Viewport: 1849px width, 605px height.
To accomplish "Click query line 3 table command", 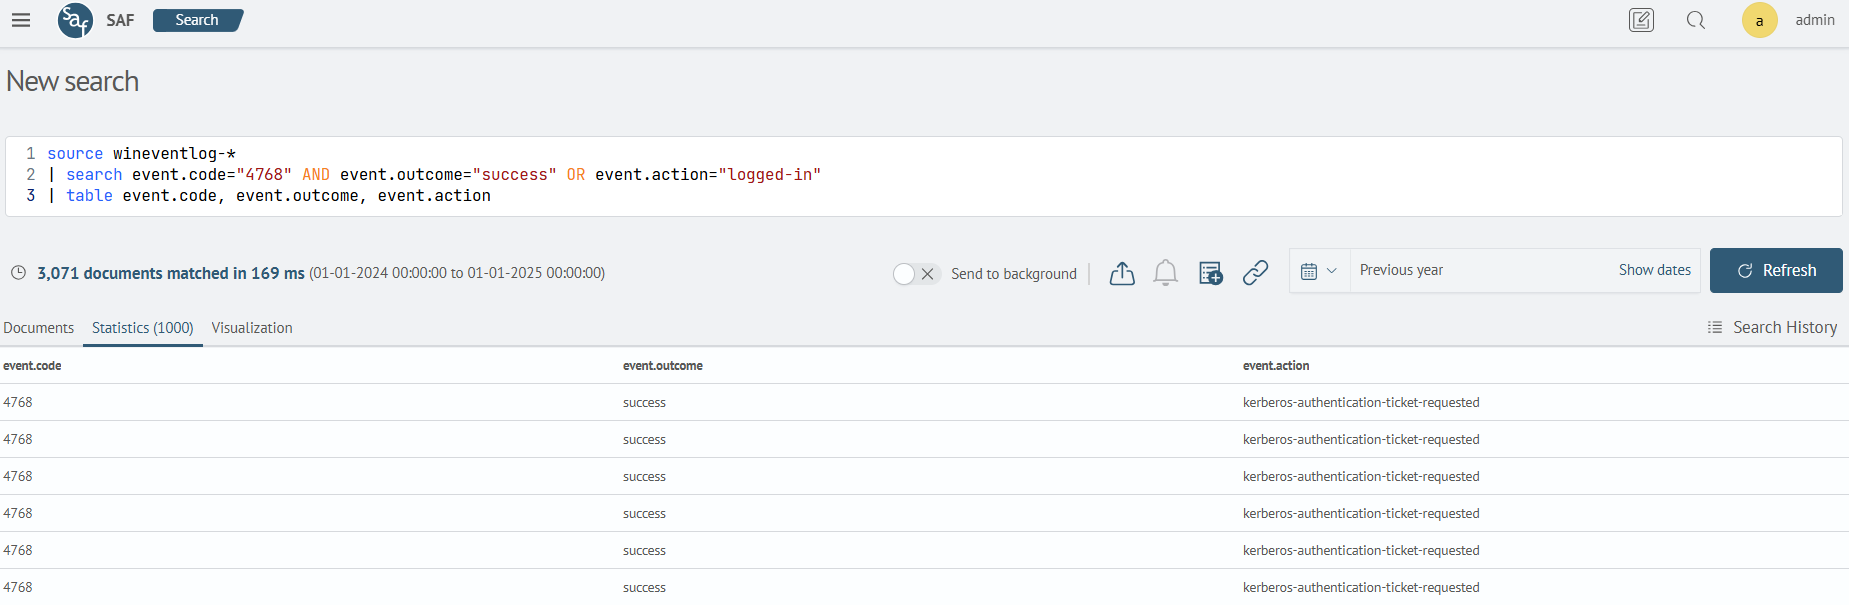I will (270, 196).
